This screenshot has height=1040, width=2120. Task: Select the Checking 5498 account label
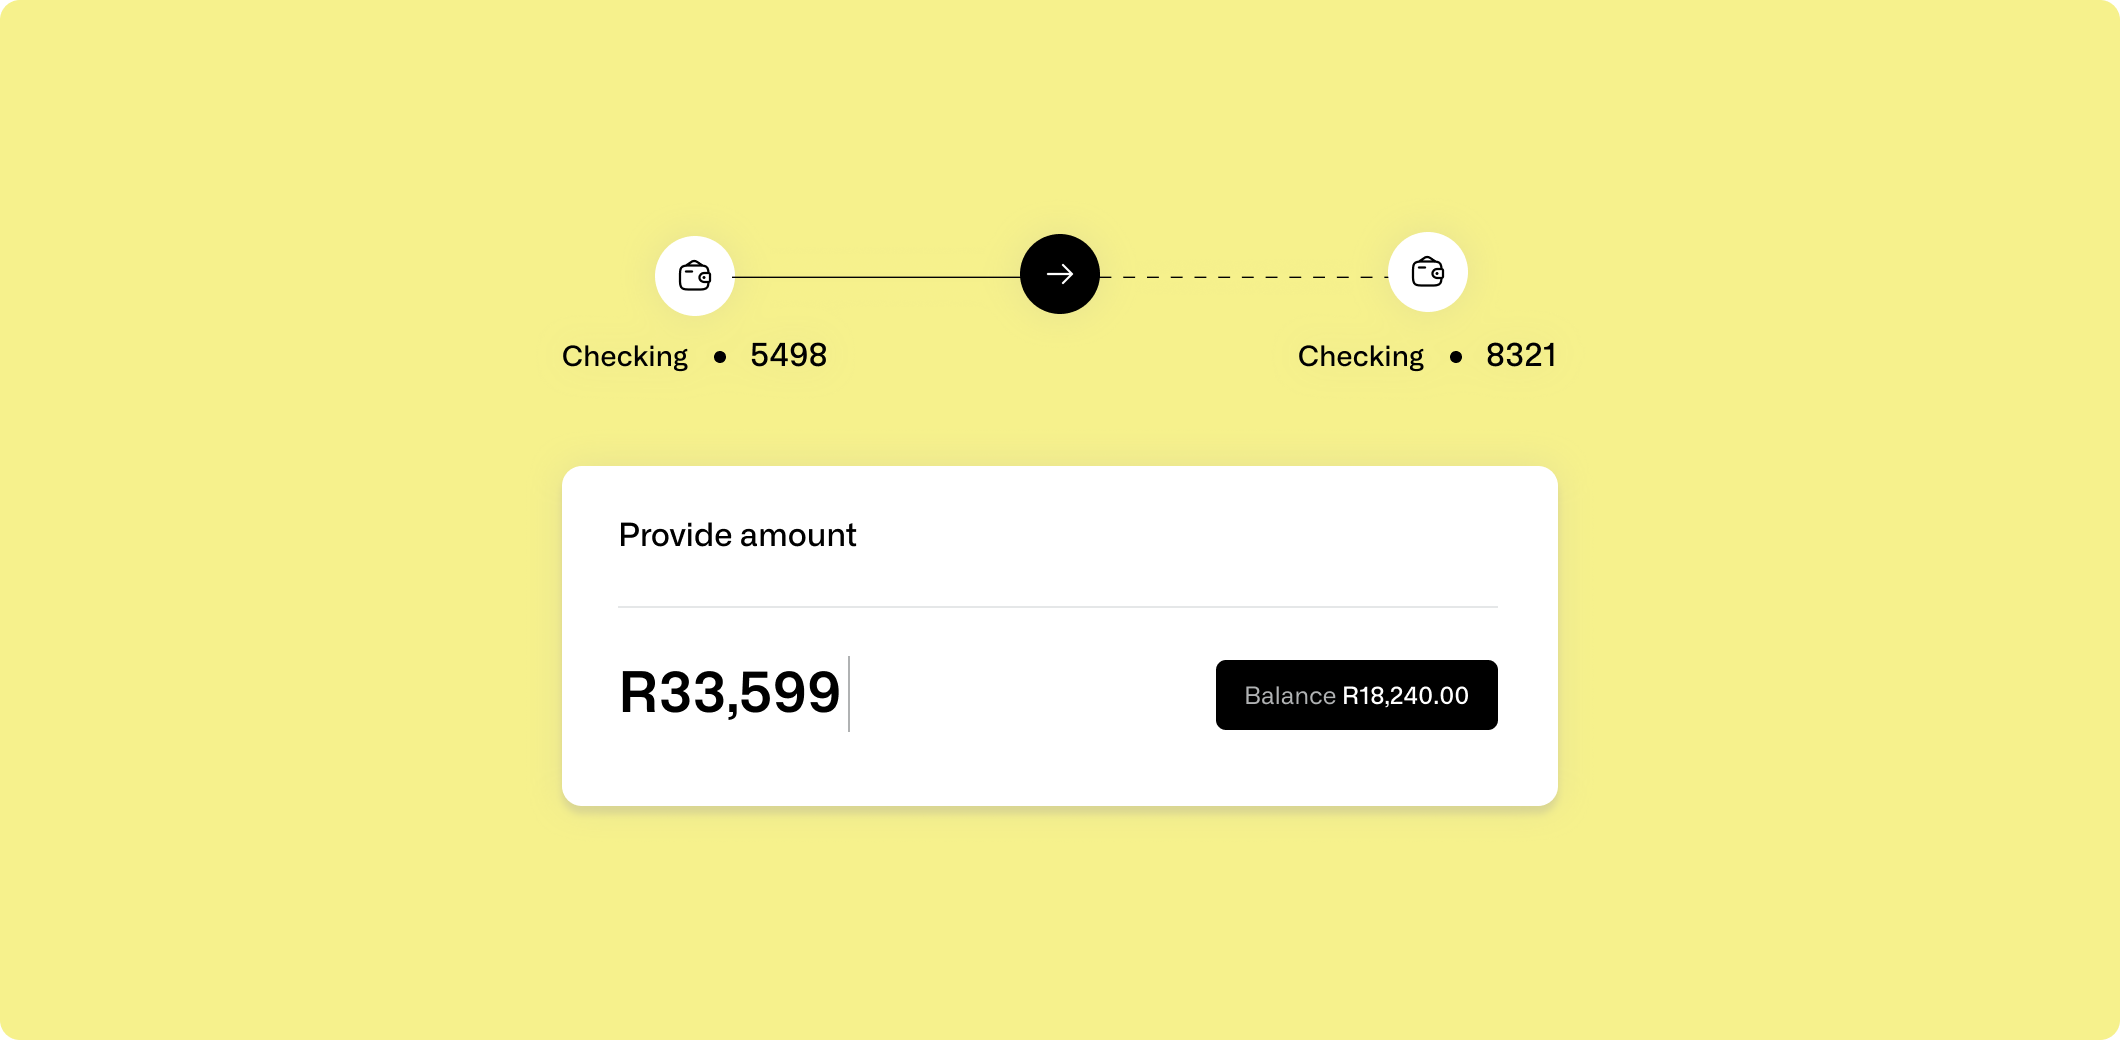(694, 356)
